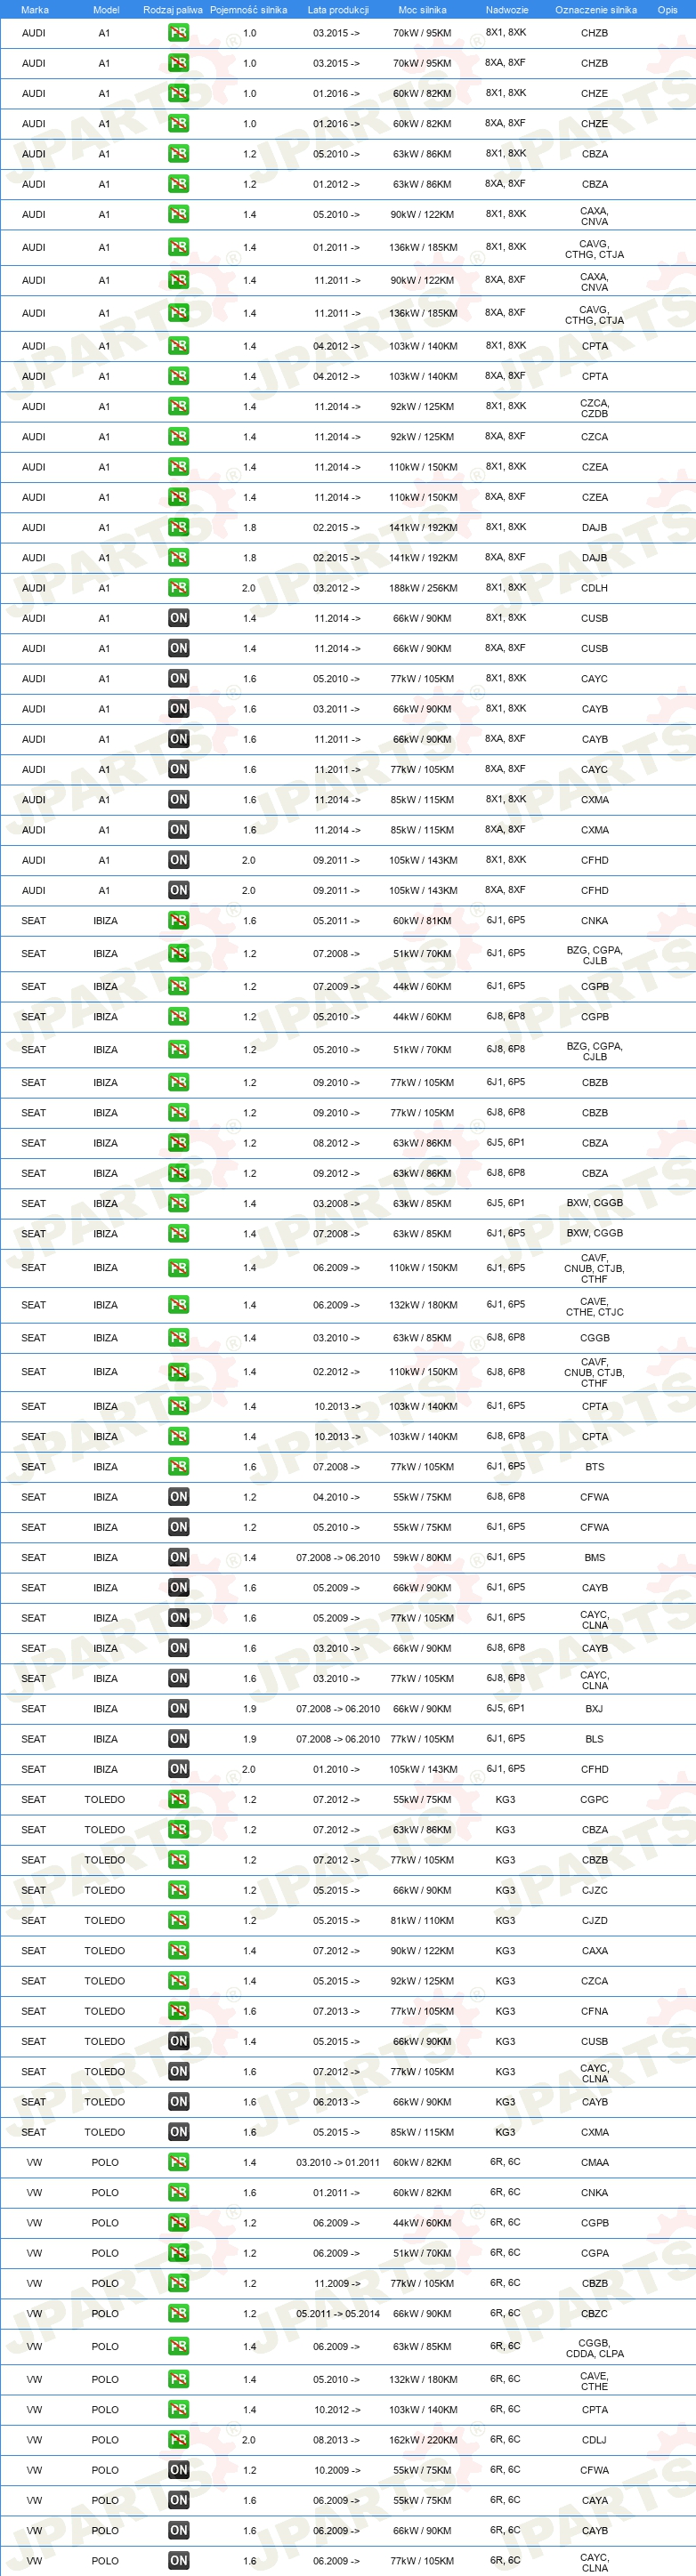Click the CFNA engine code

coord(594,2011)
